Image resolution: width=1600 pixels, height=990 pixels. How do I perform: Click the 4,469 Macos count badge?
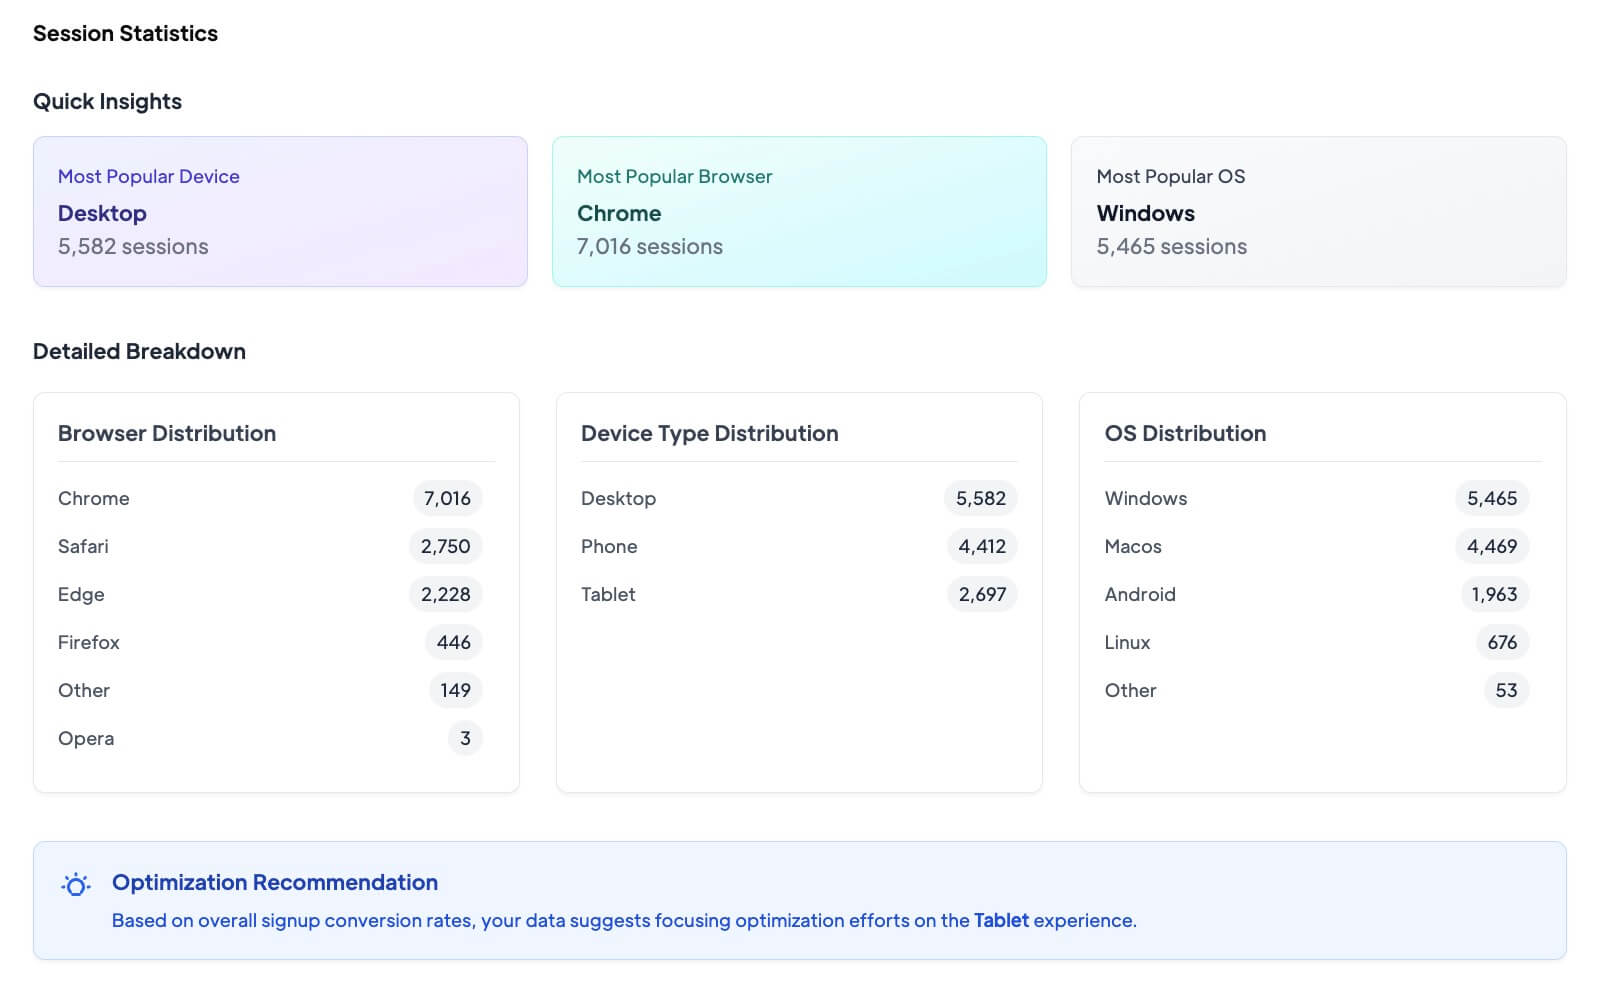click(1492, 546)
